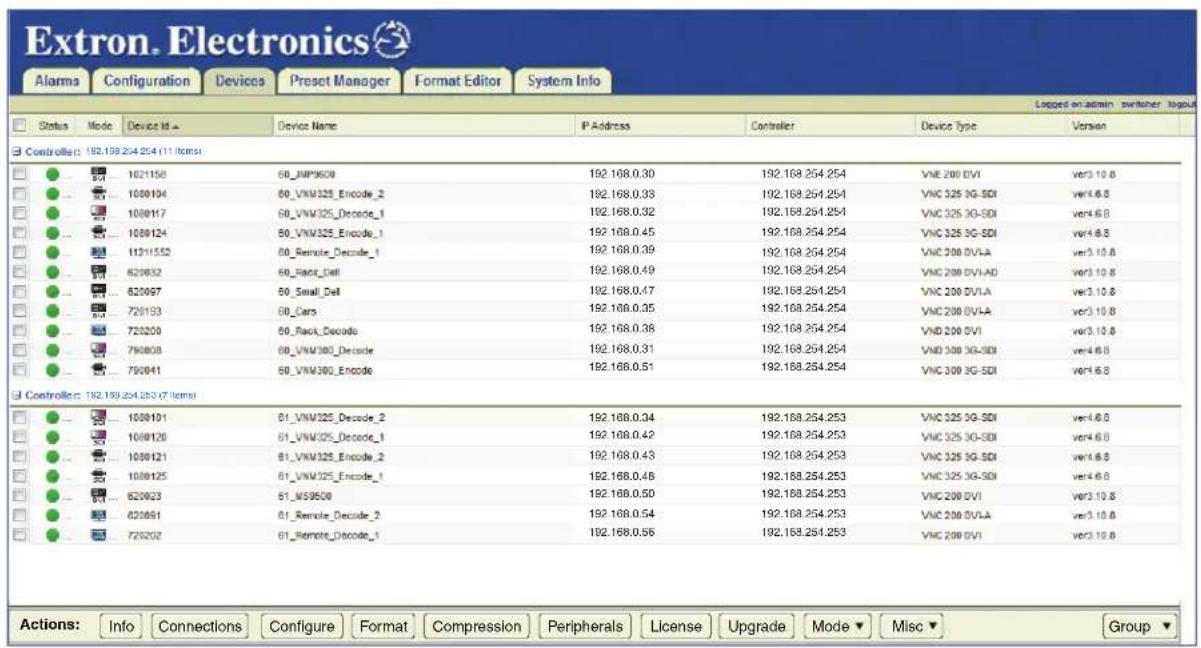This screenshot has width=1201, height=648.
Task: Click the mode icon for 61_Remote_Decode_2
Action: coord(99,515)
